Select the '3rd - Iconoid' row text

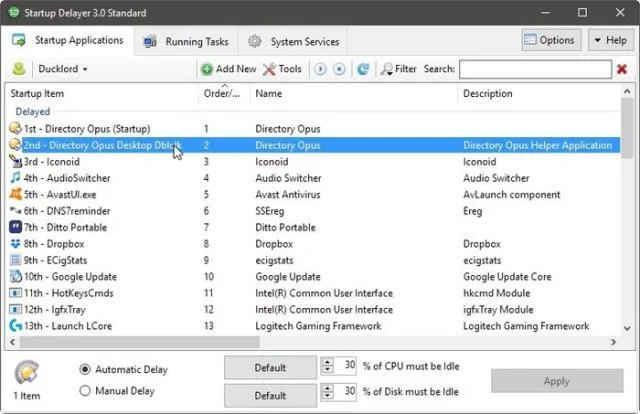[51, 162]
